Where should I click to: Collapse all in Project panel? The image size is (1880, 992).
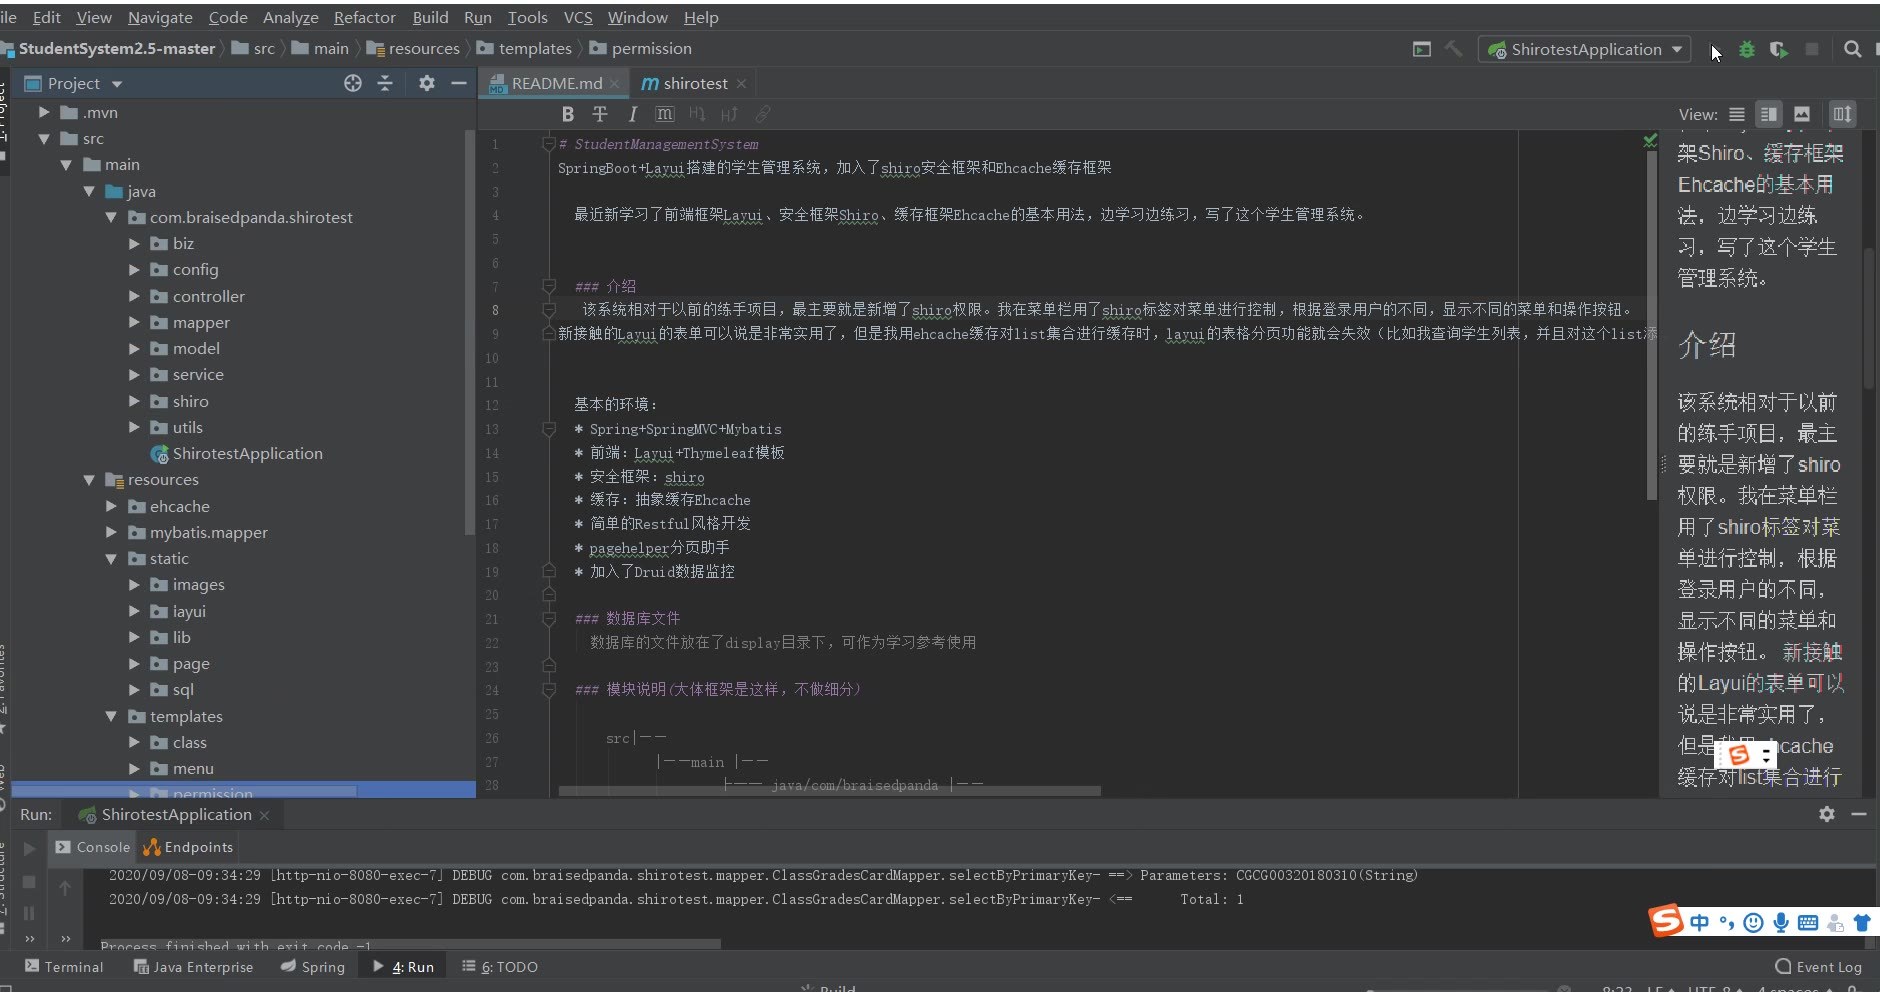coord(385,83)
